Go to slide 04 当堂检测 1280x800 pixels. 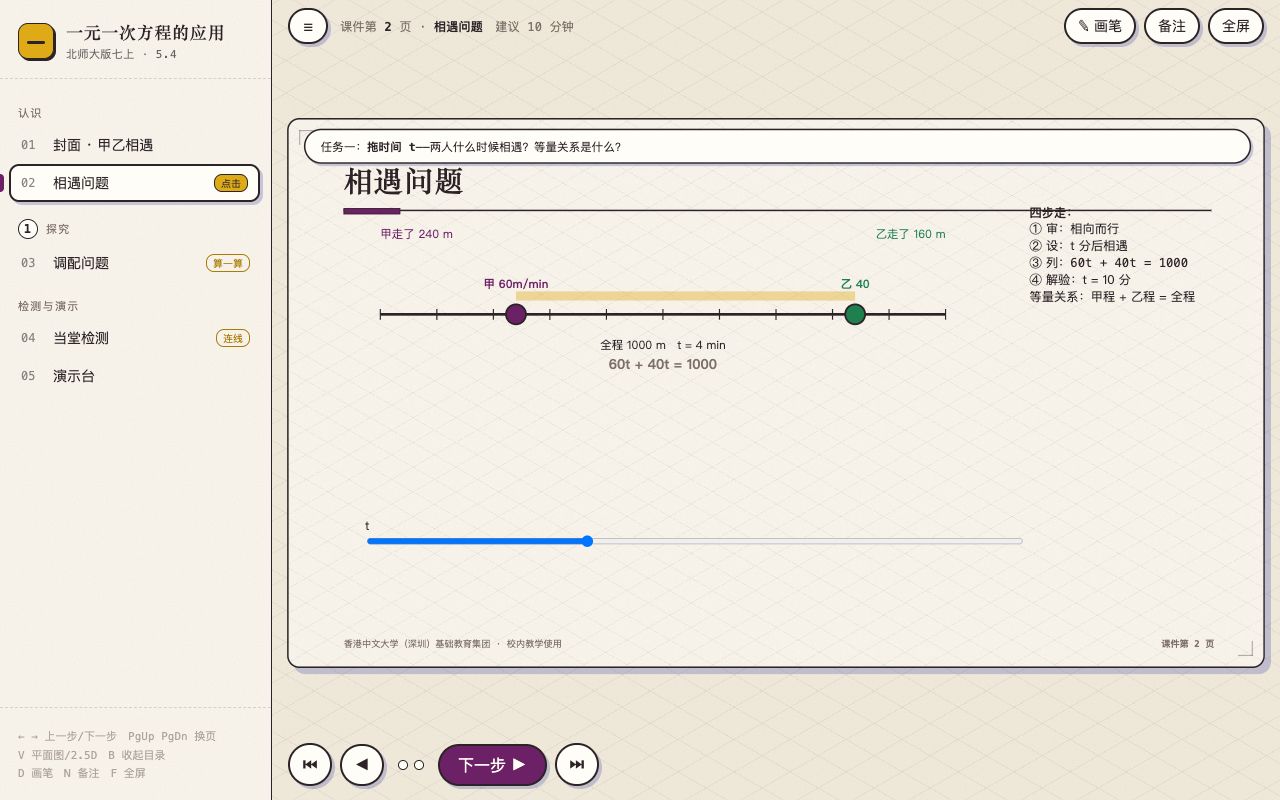(x=134, y=338)
